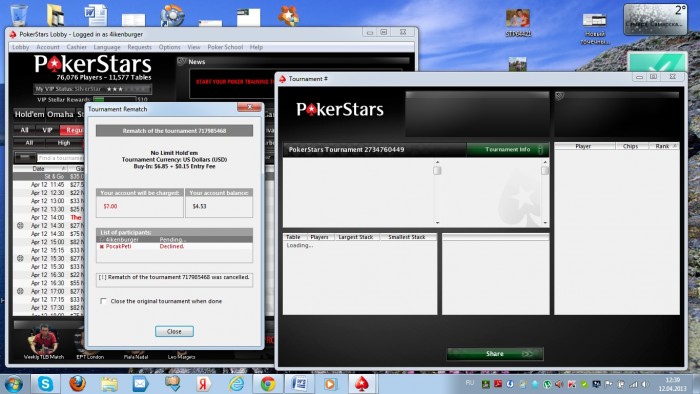
Task: Open the Yandex icon on the taskbar
Action: tap(204, 384)
